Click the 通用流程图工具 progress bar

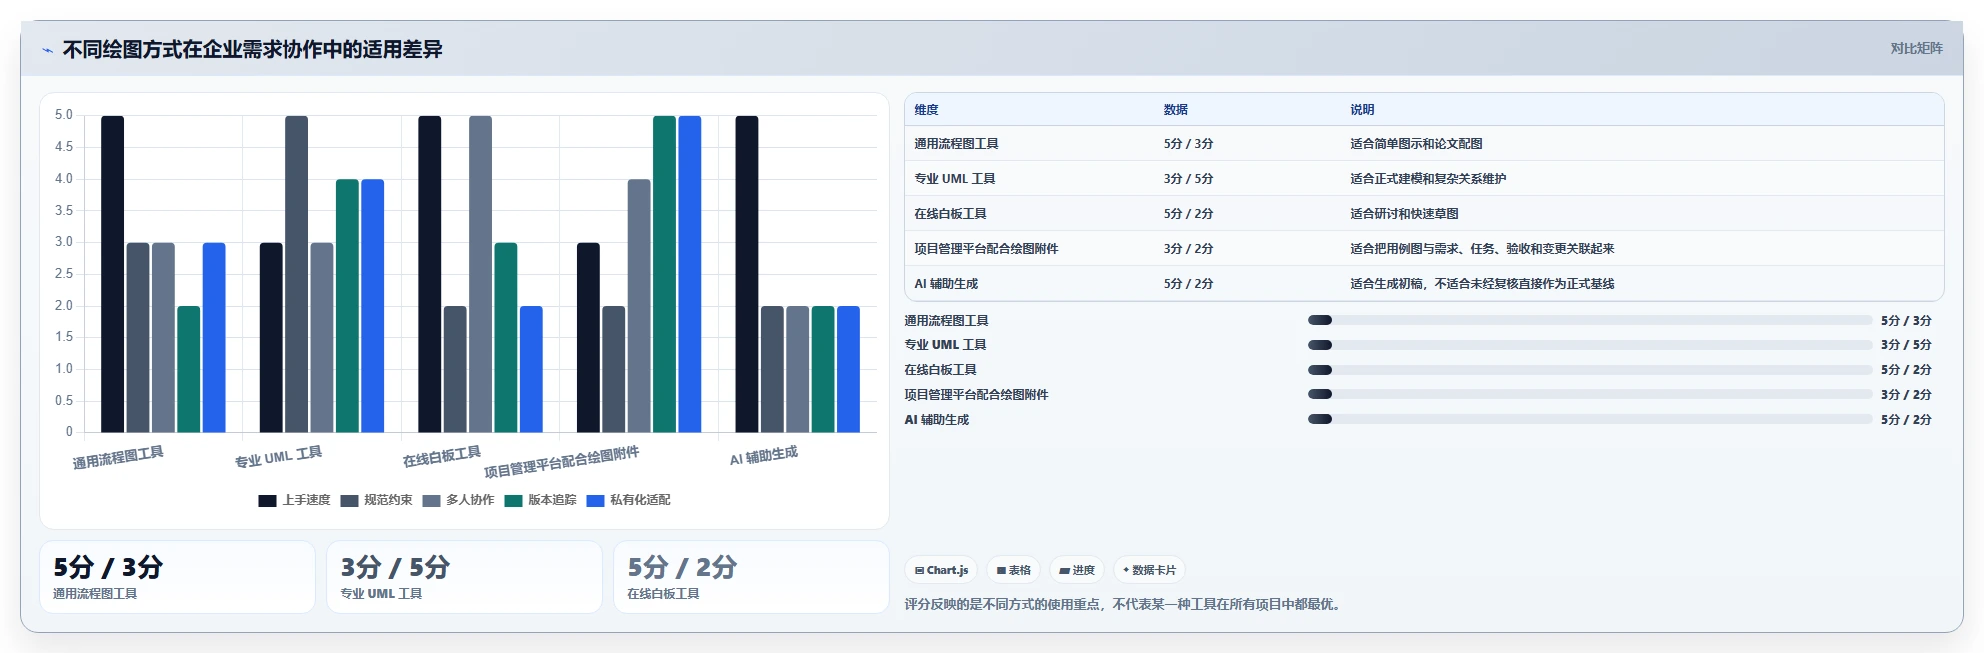pos(1590,320)
